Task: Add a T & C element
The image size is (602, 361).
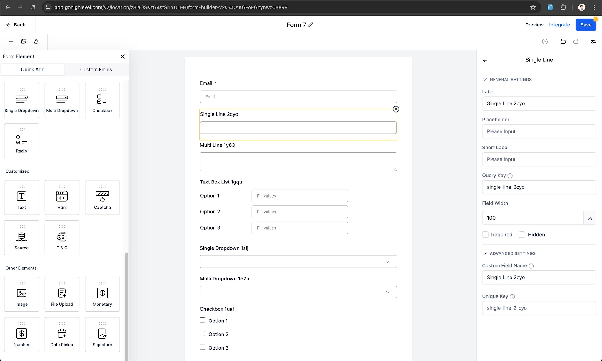Action: coord(62,237)
